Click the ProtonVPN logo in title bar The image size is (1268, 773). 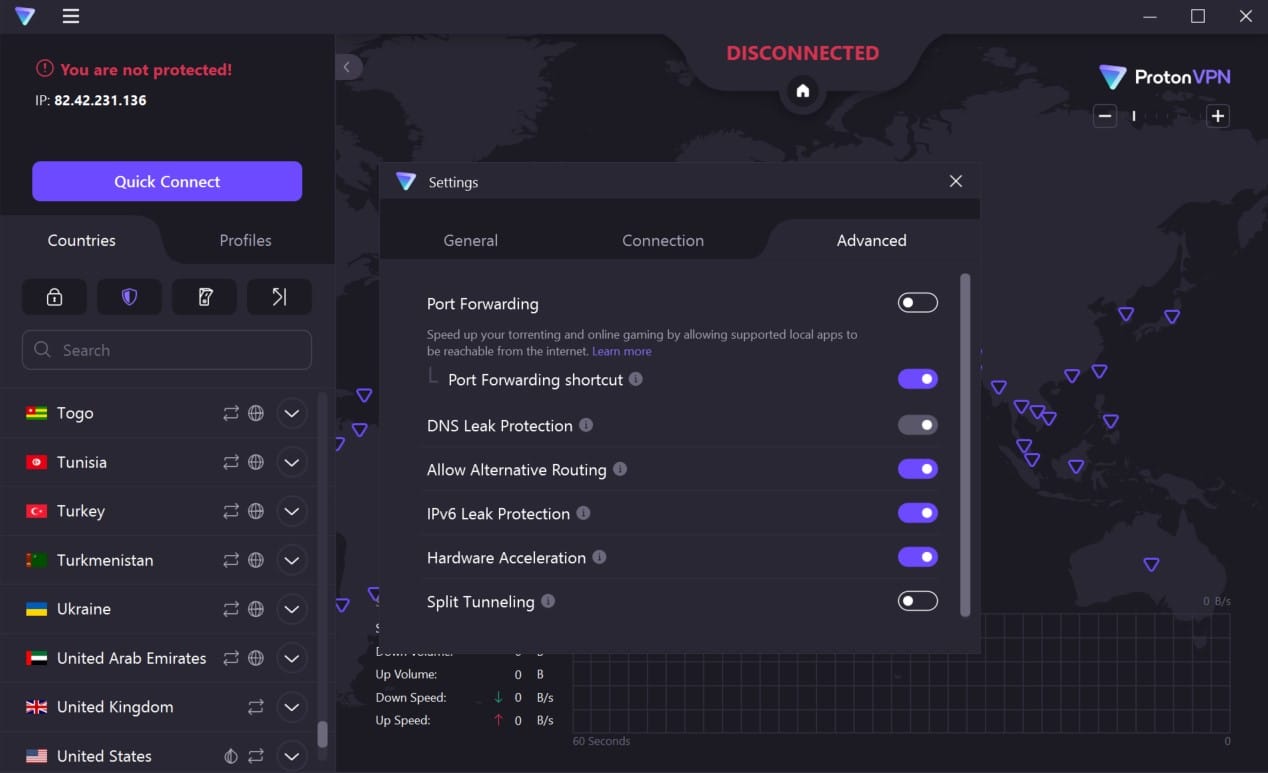pos(25,16)
